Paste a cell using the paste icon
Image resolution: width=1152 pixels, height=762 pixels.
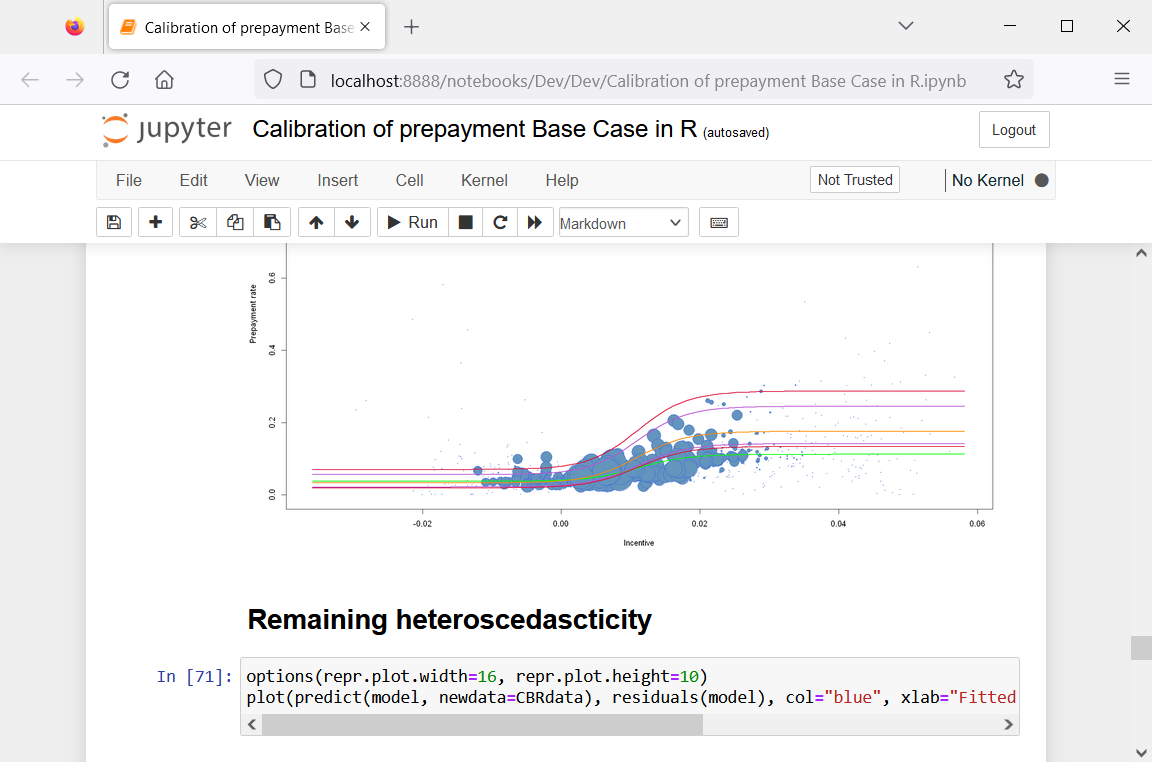tap(272, 221)
